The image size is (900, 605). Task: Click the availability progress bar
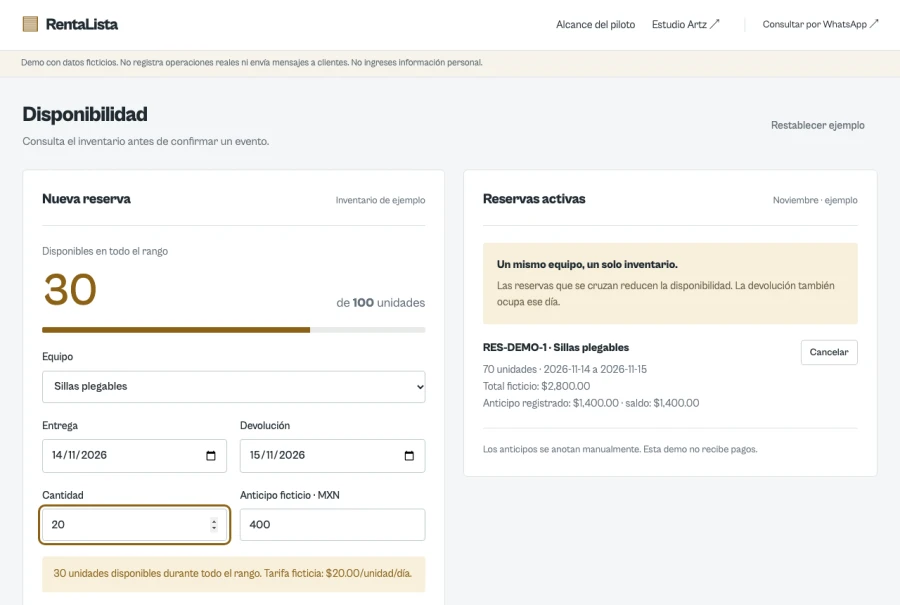click(x=234, y=330)
